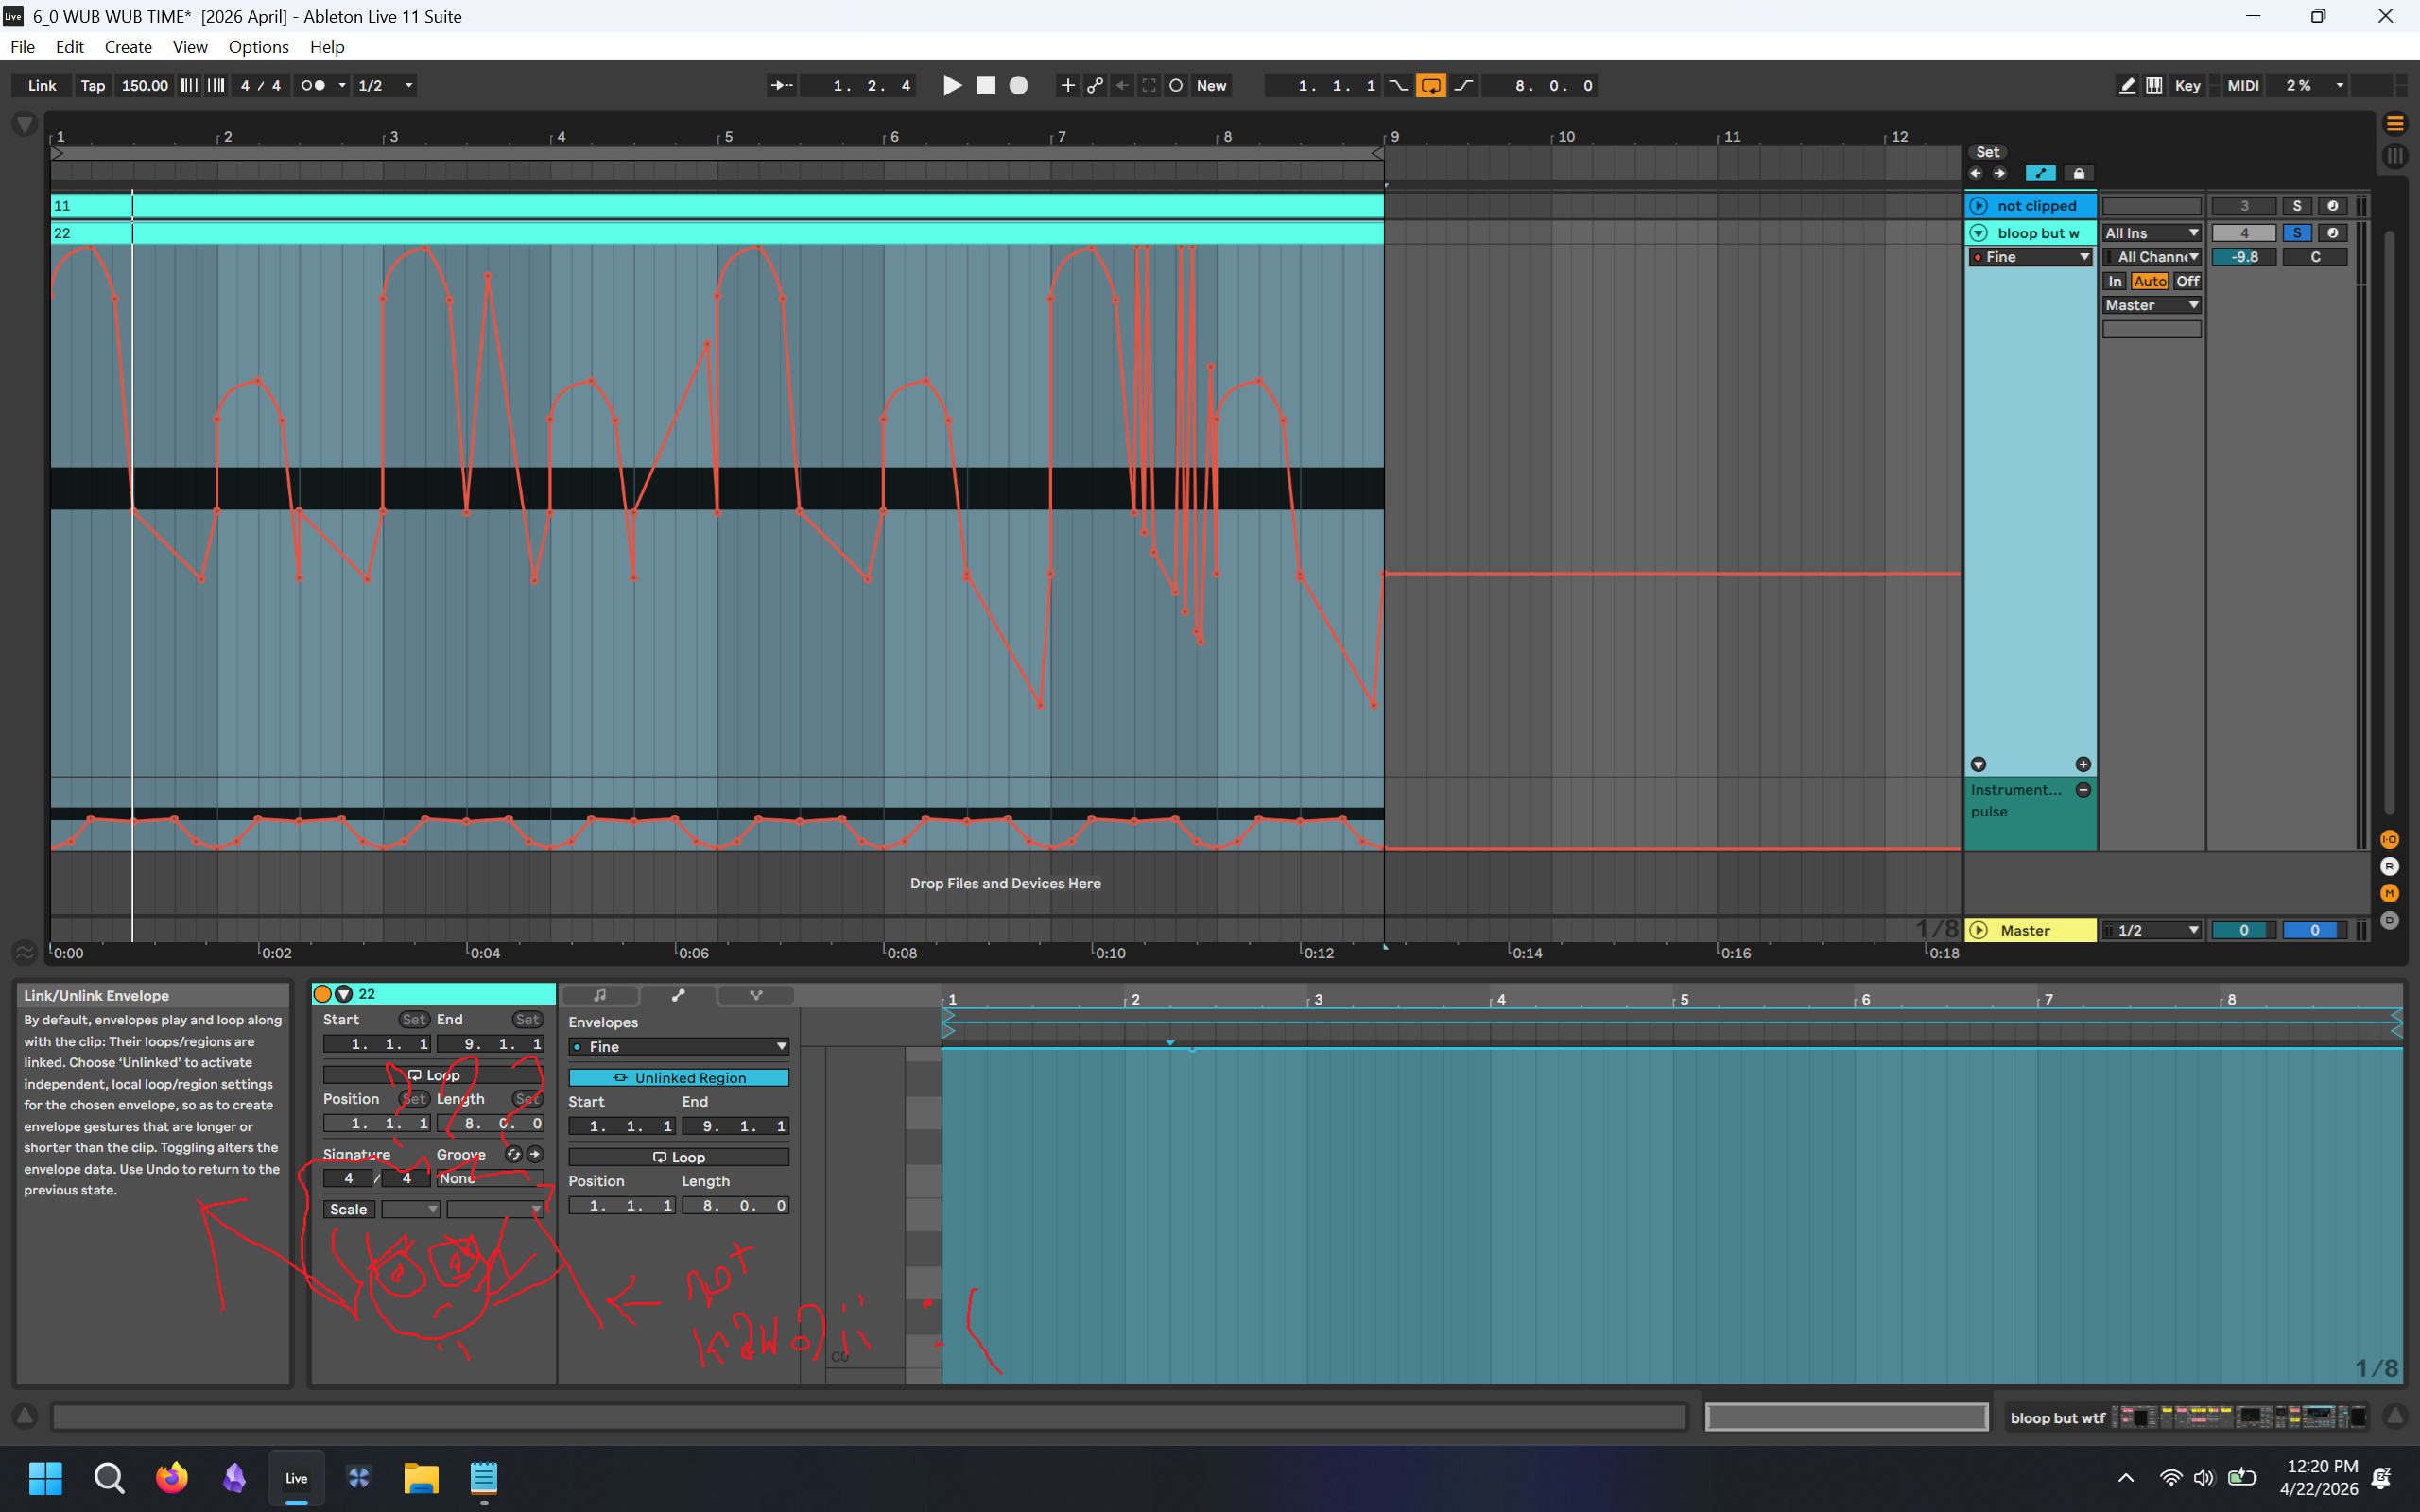The width and height of the screenshot is (2420, 1512).
Task: Set track monitoring to Off
Action: tap(2187, 282)
